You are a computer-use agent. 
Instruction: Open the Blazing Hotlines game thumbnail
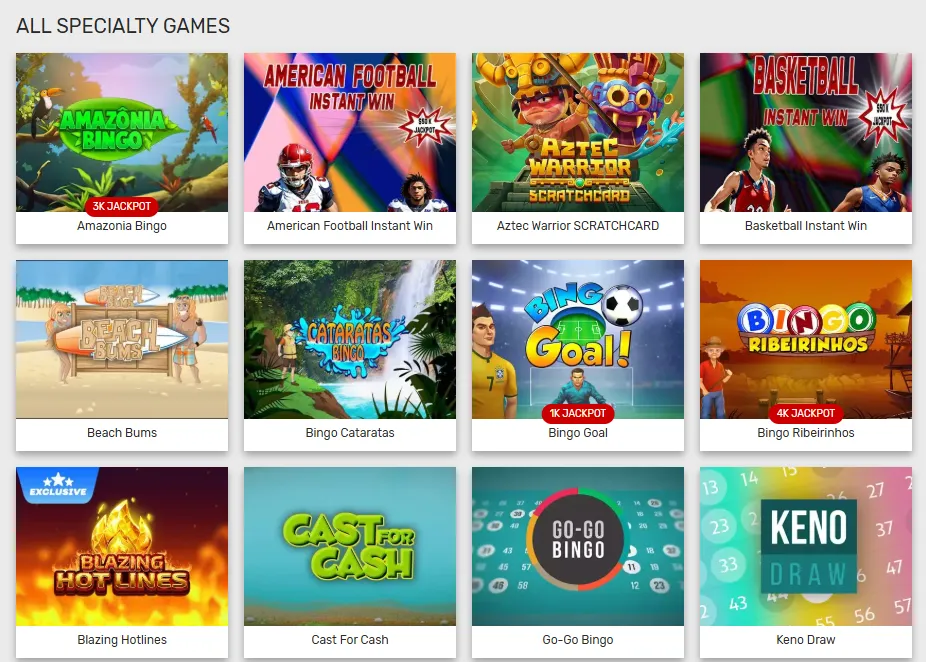(122, 546)
